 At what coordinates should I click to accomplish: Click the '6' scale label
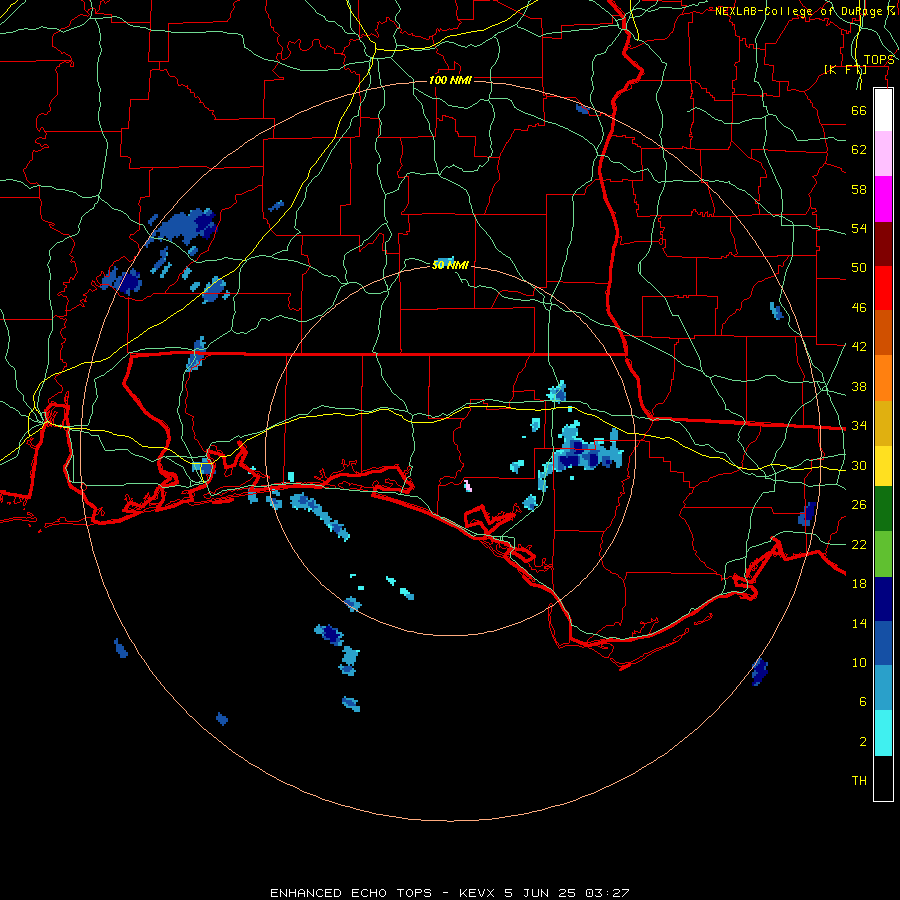863,701
